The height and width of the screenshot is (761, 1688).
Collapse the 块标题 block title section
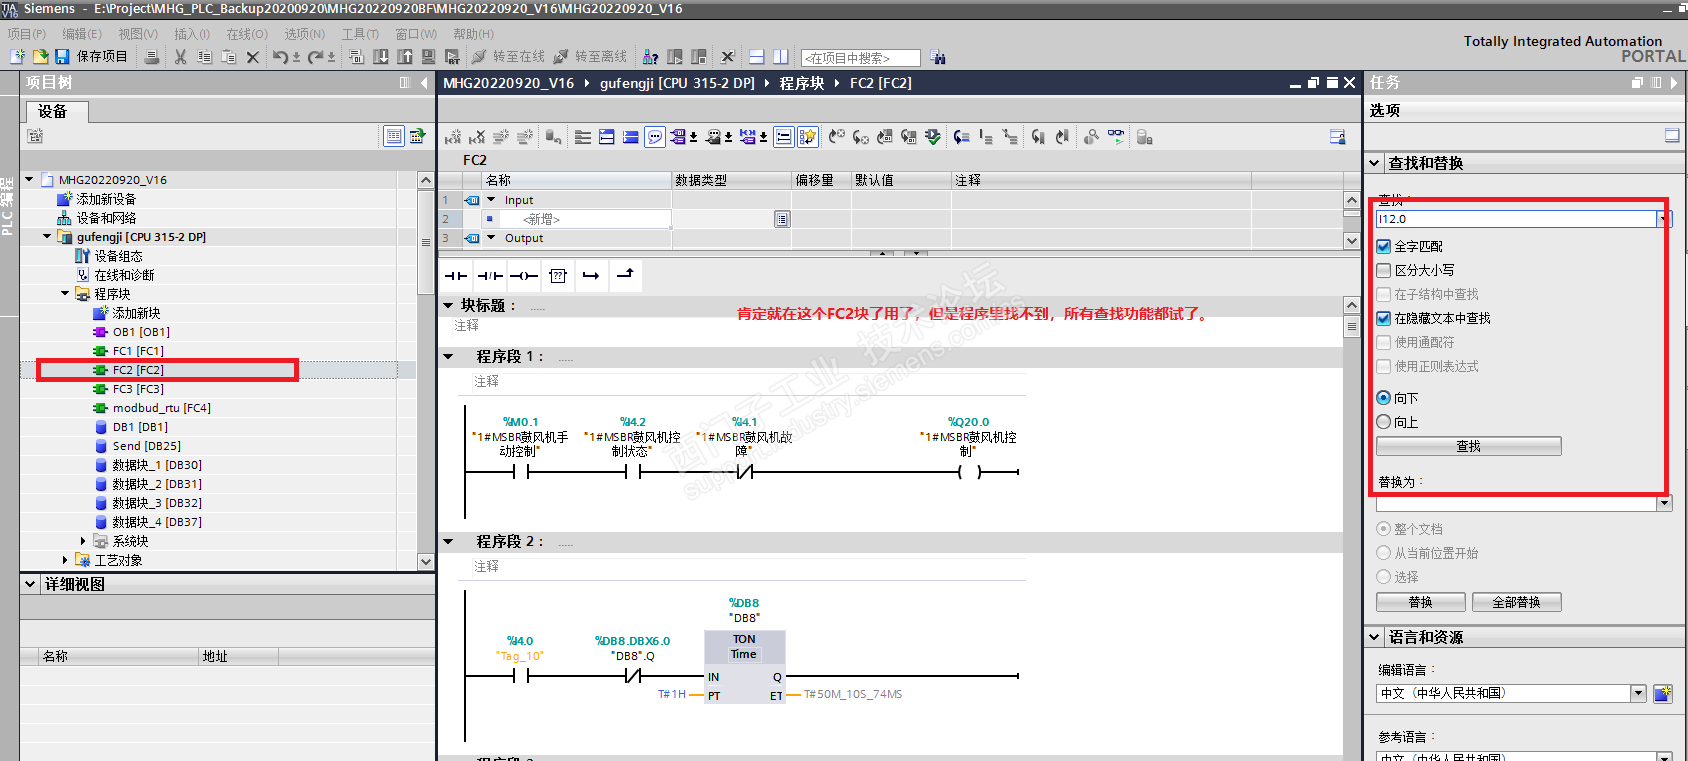coord(448,306)
